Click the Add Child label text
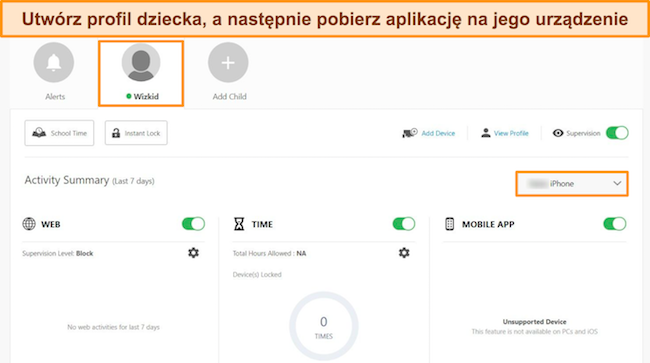The image size is (650, 363). pos(229,97)
